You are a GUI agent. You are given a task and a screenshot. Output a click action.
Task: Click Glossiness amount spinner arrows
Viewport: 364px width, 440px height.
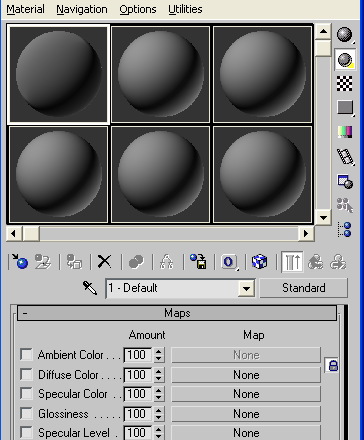point(159,414)
